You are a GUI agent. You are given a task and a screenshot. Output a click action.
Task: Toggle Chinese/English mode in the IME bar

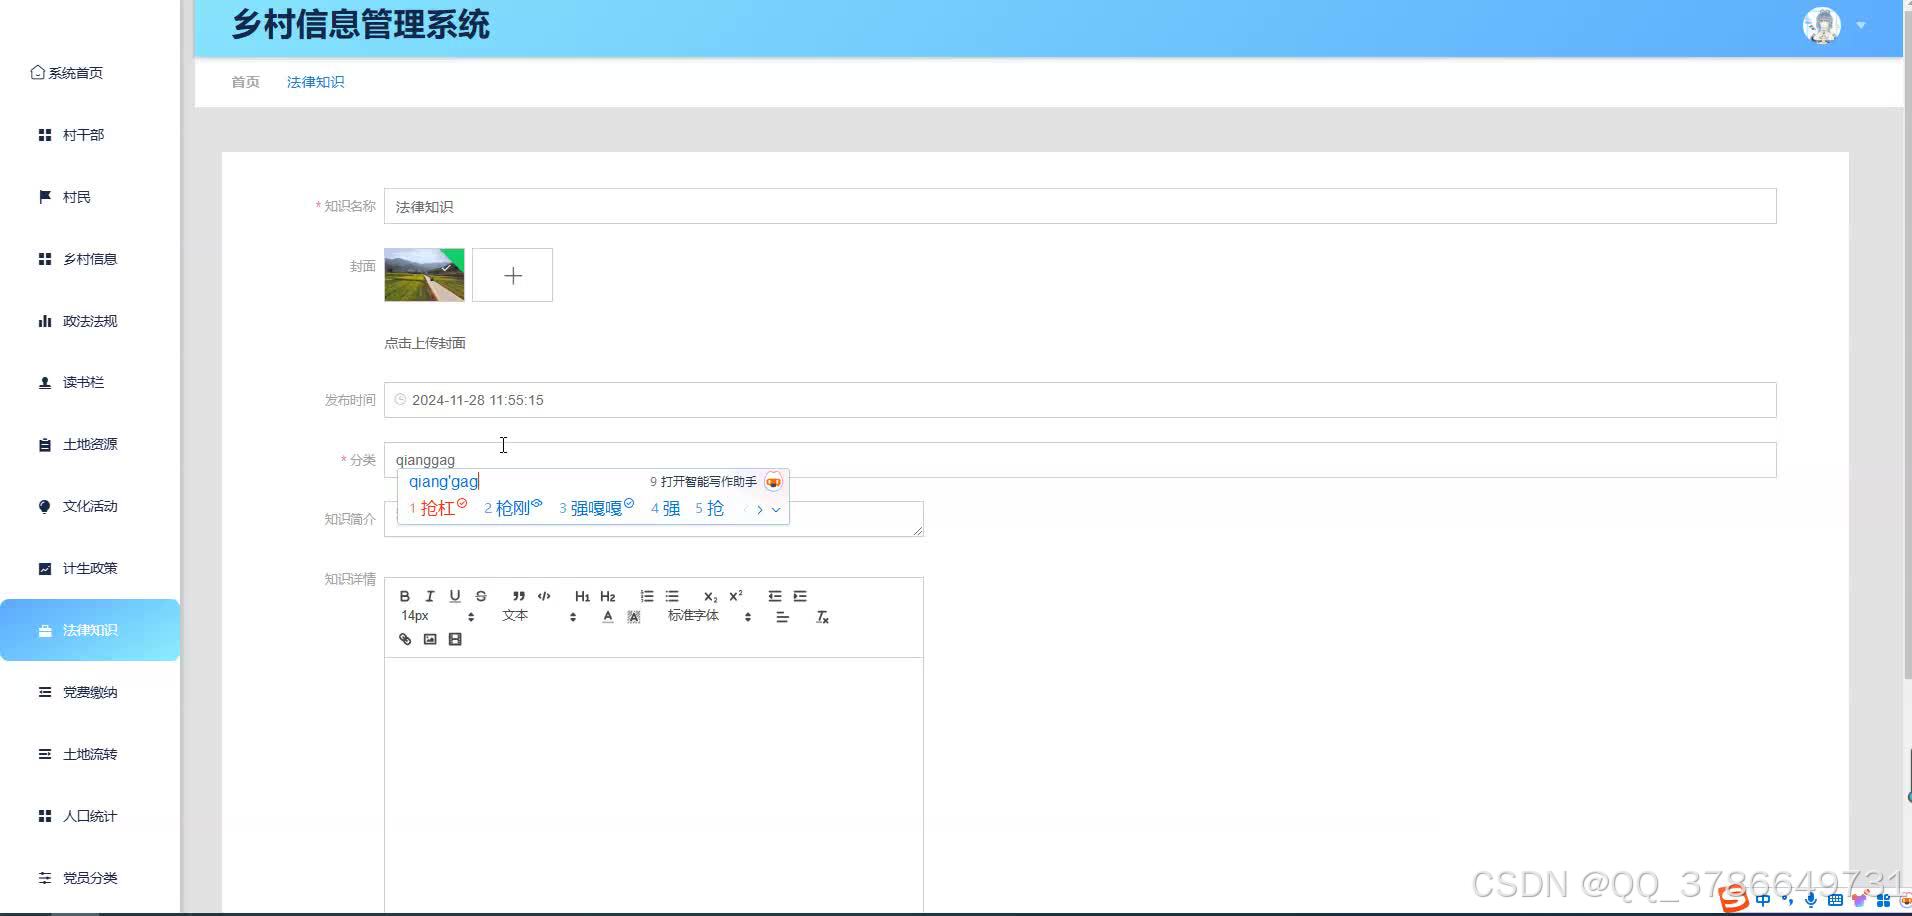pos(1763,900)
